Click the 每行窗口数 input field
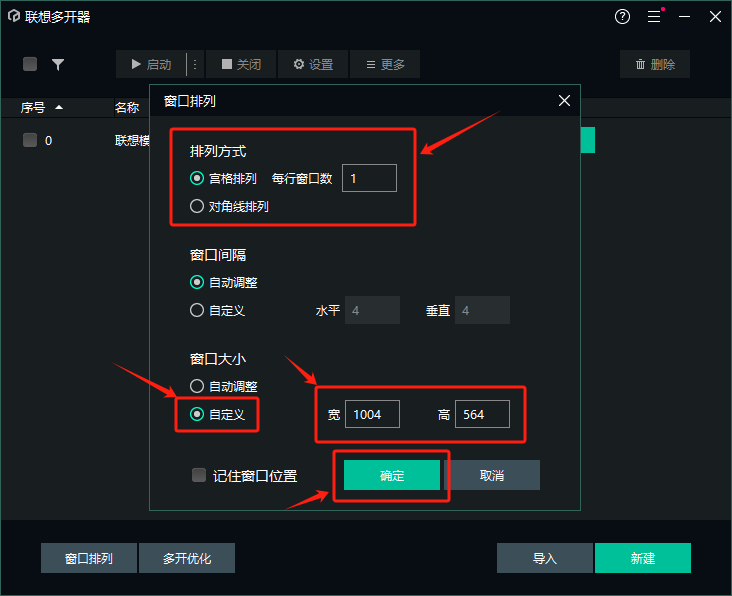The width and height of the screenshot is (732, 596). pos(369,178)
